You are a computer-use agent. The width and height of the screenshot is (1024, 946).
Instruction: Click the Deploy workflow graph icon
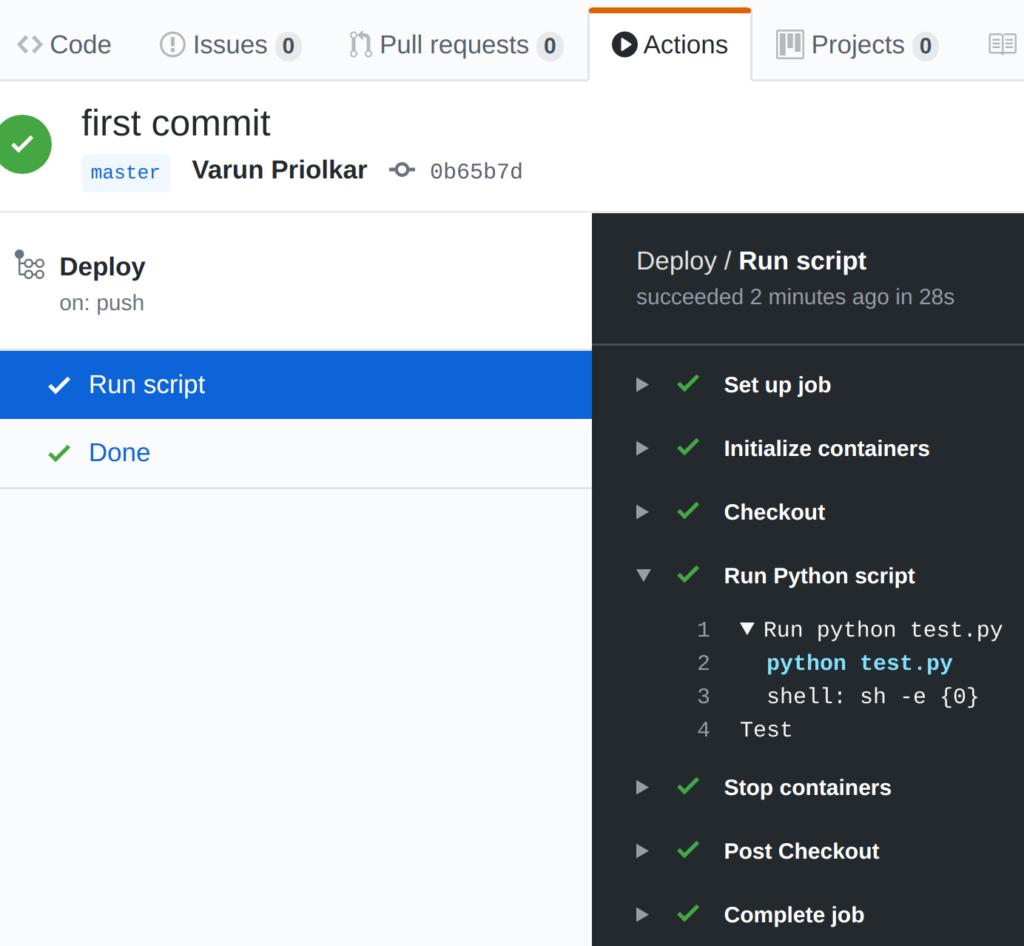(29, 265)
